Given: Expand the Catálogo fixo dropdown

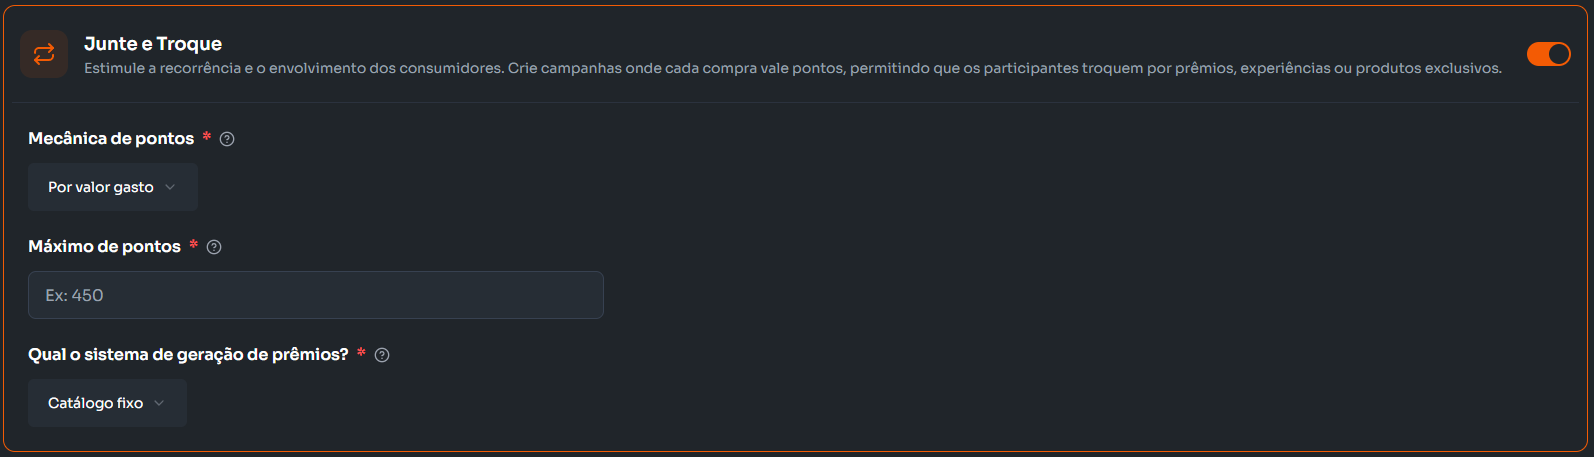Looking at the screenshot, I should coord(107,403).
